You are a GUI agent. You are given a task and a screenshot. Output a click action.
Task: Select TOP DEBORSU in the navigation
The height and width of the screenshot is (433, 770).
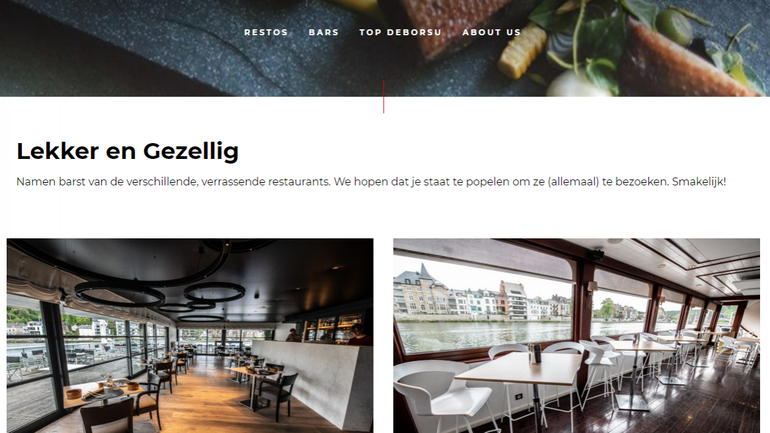[400, 32]
